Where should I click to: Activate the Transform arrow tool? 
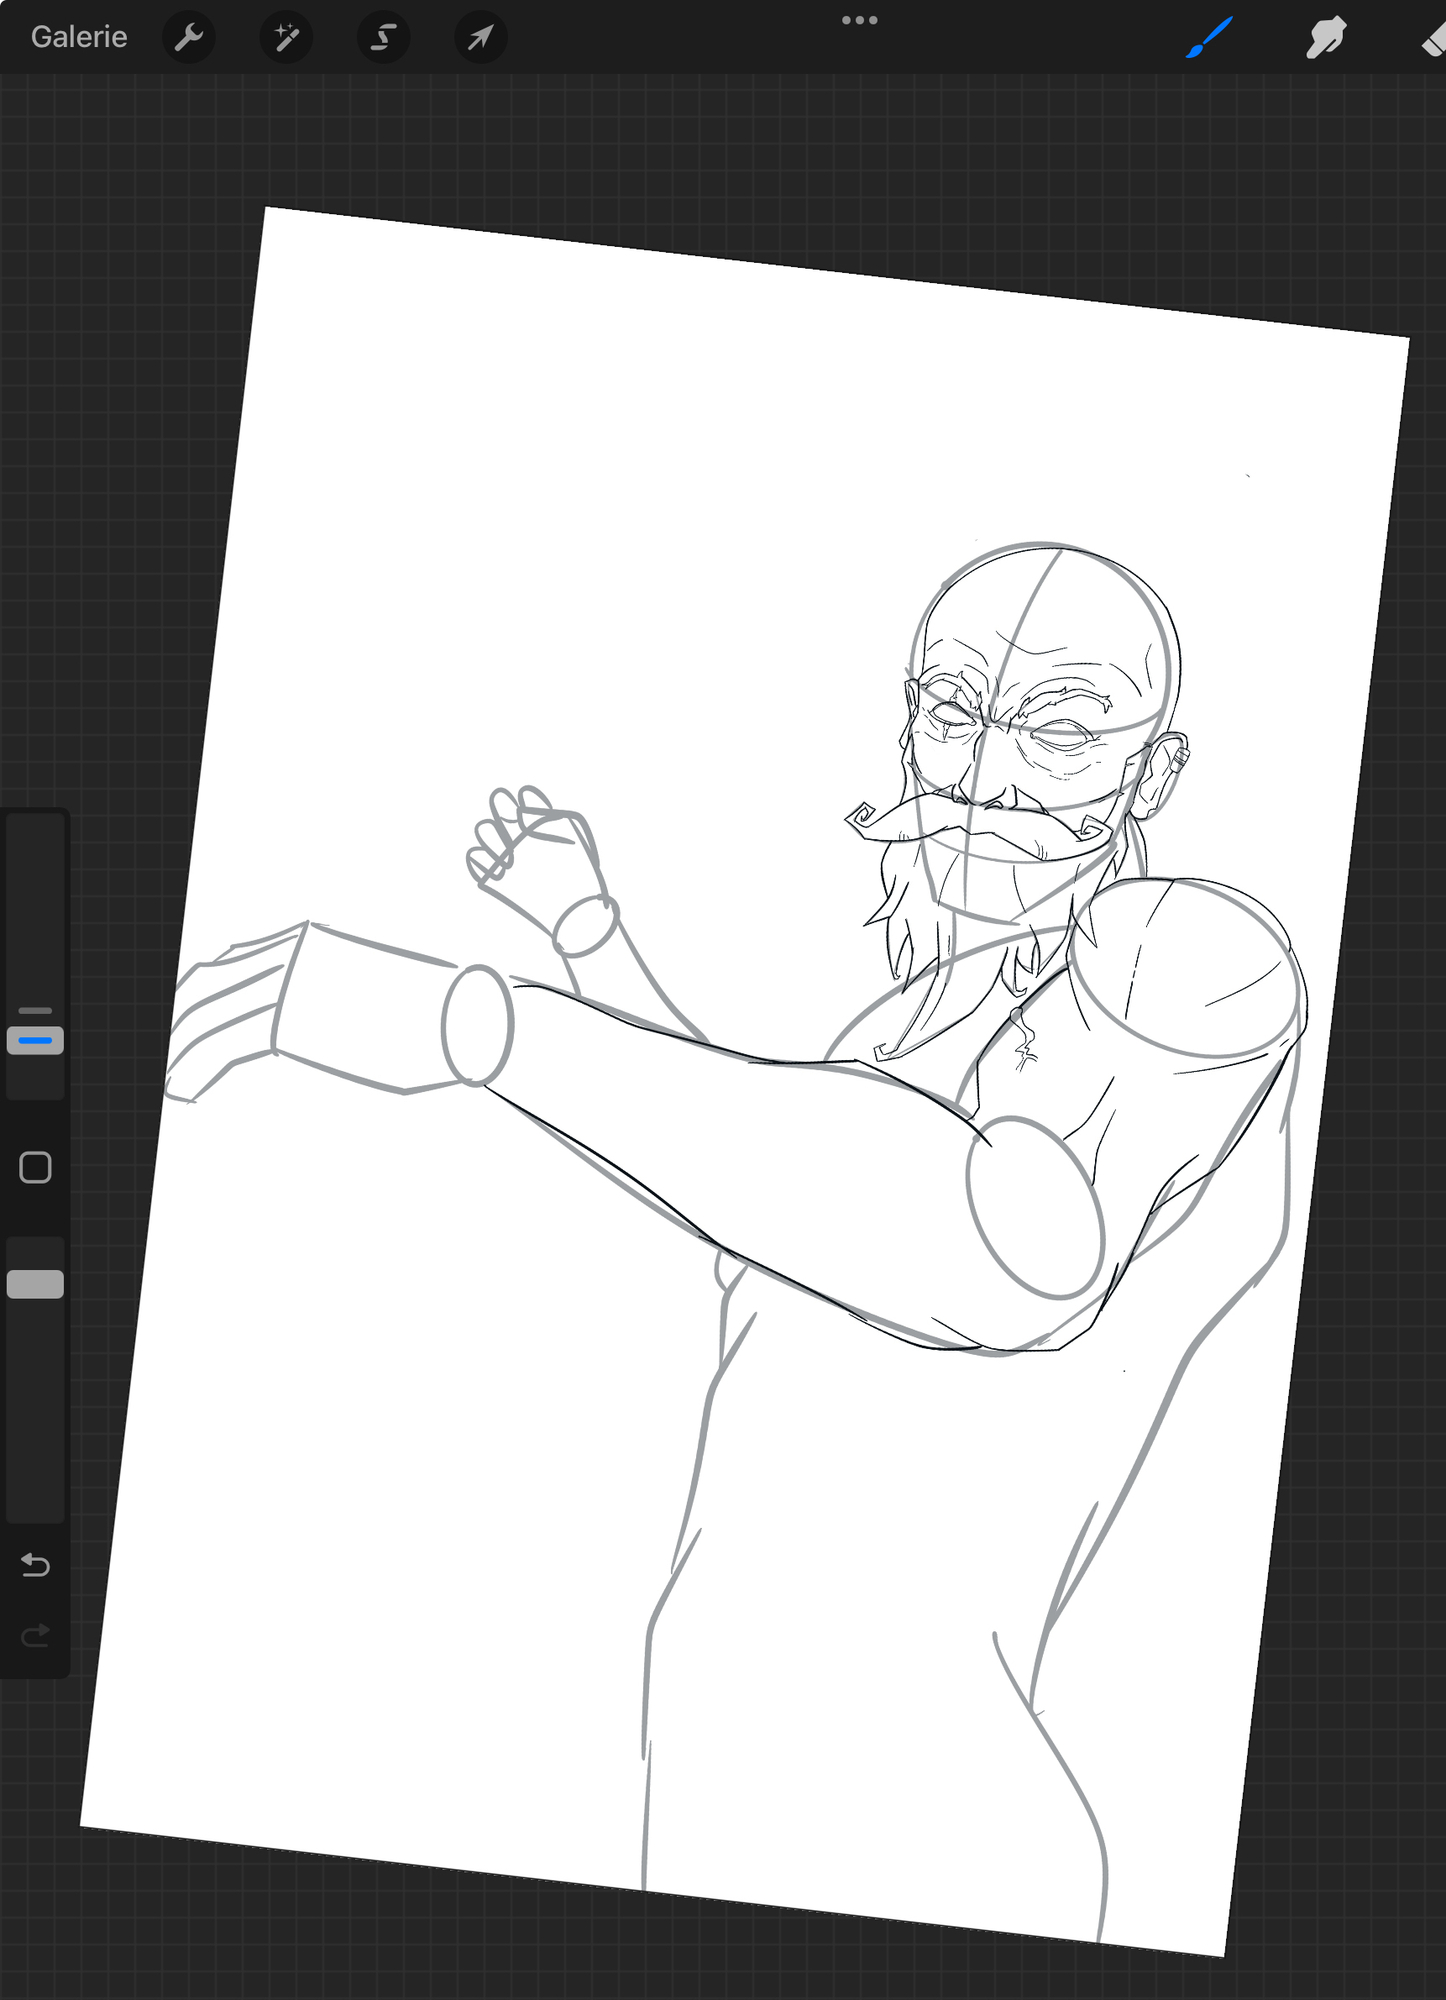[481, 38]
